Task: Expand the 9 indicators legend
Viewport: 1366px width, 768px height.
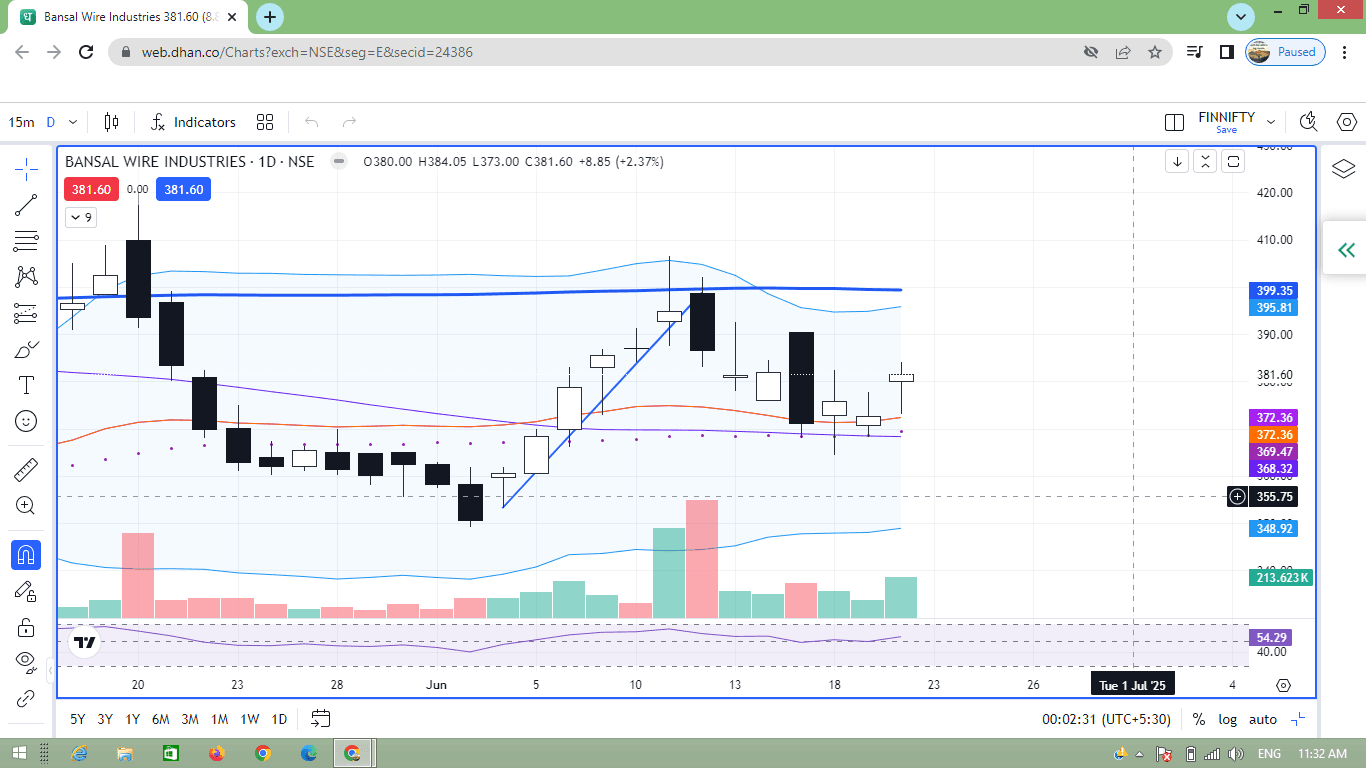Action: click(80, 217)
